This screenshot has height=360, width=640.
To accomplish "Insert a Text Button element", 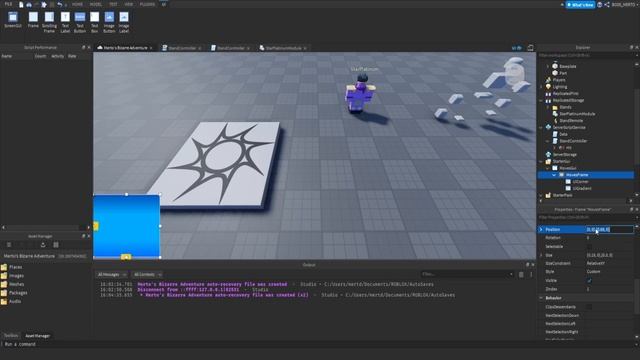I will (80, 22).
